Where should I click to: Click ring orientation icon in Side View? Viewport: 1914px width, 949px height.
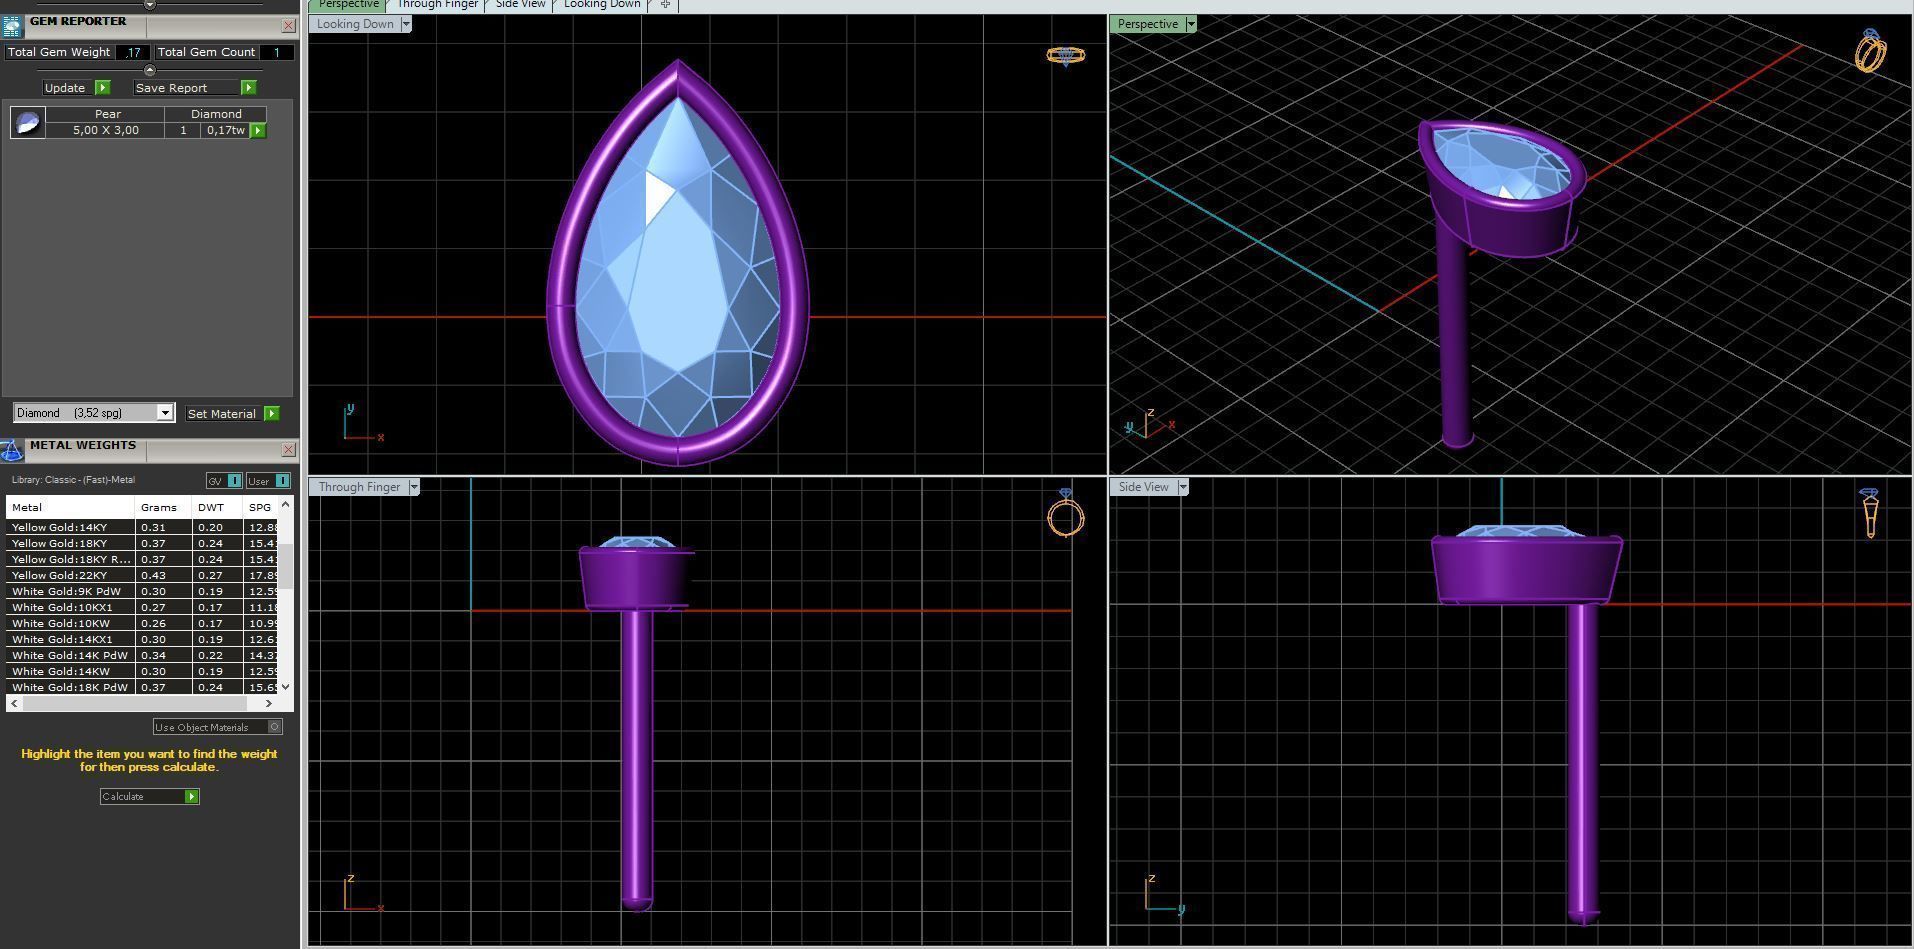[1869, 513]
